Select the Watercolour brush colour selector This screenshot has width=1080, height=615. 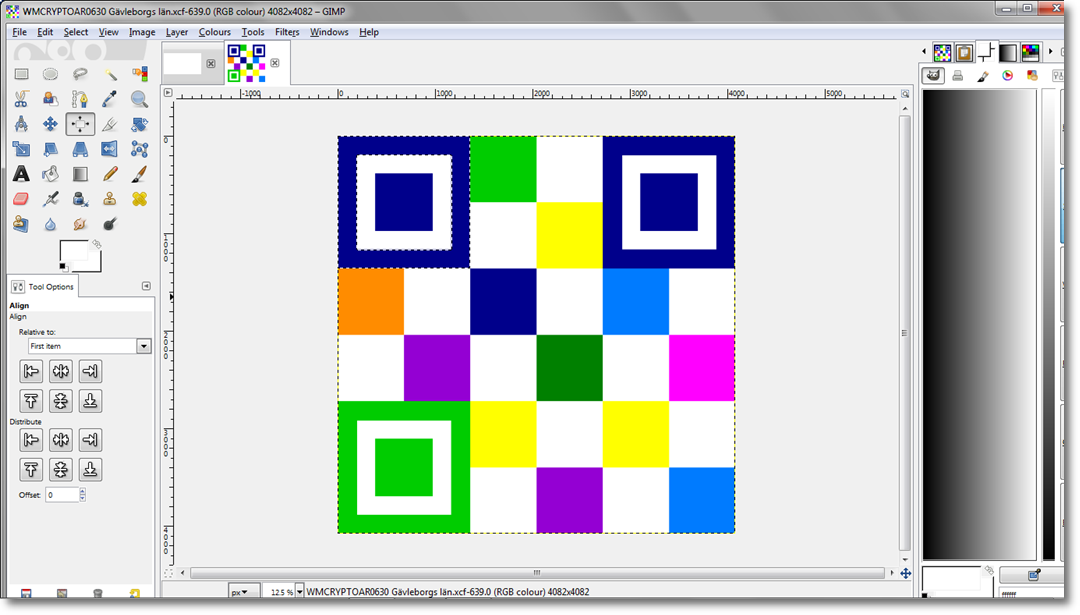coord(983,76)
